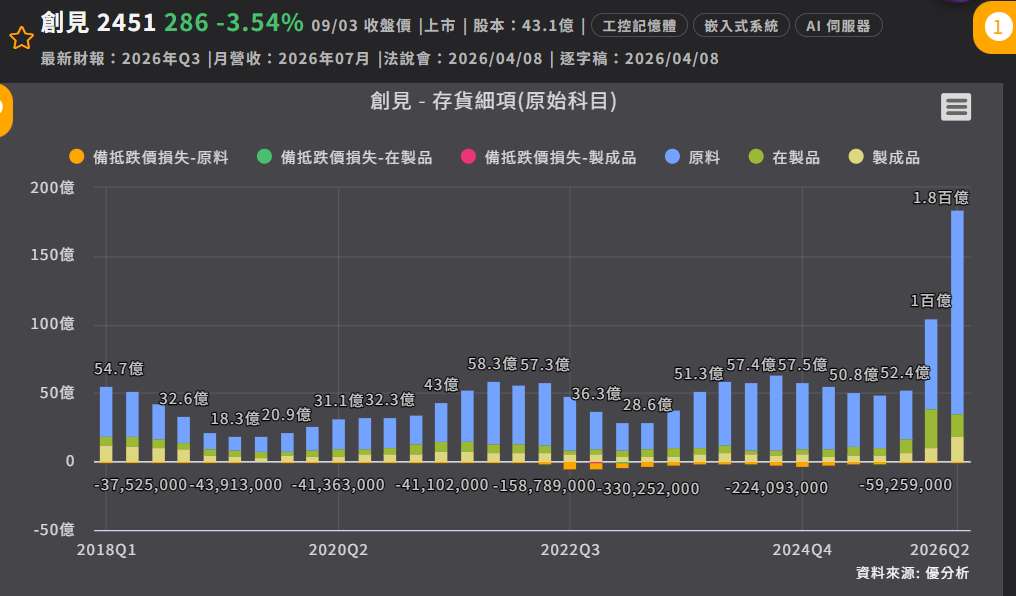This screenshot has width=1016, height=596.
Task: Click the orange notification badge numbered 1
Action: pos(996,27)
